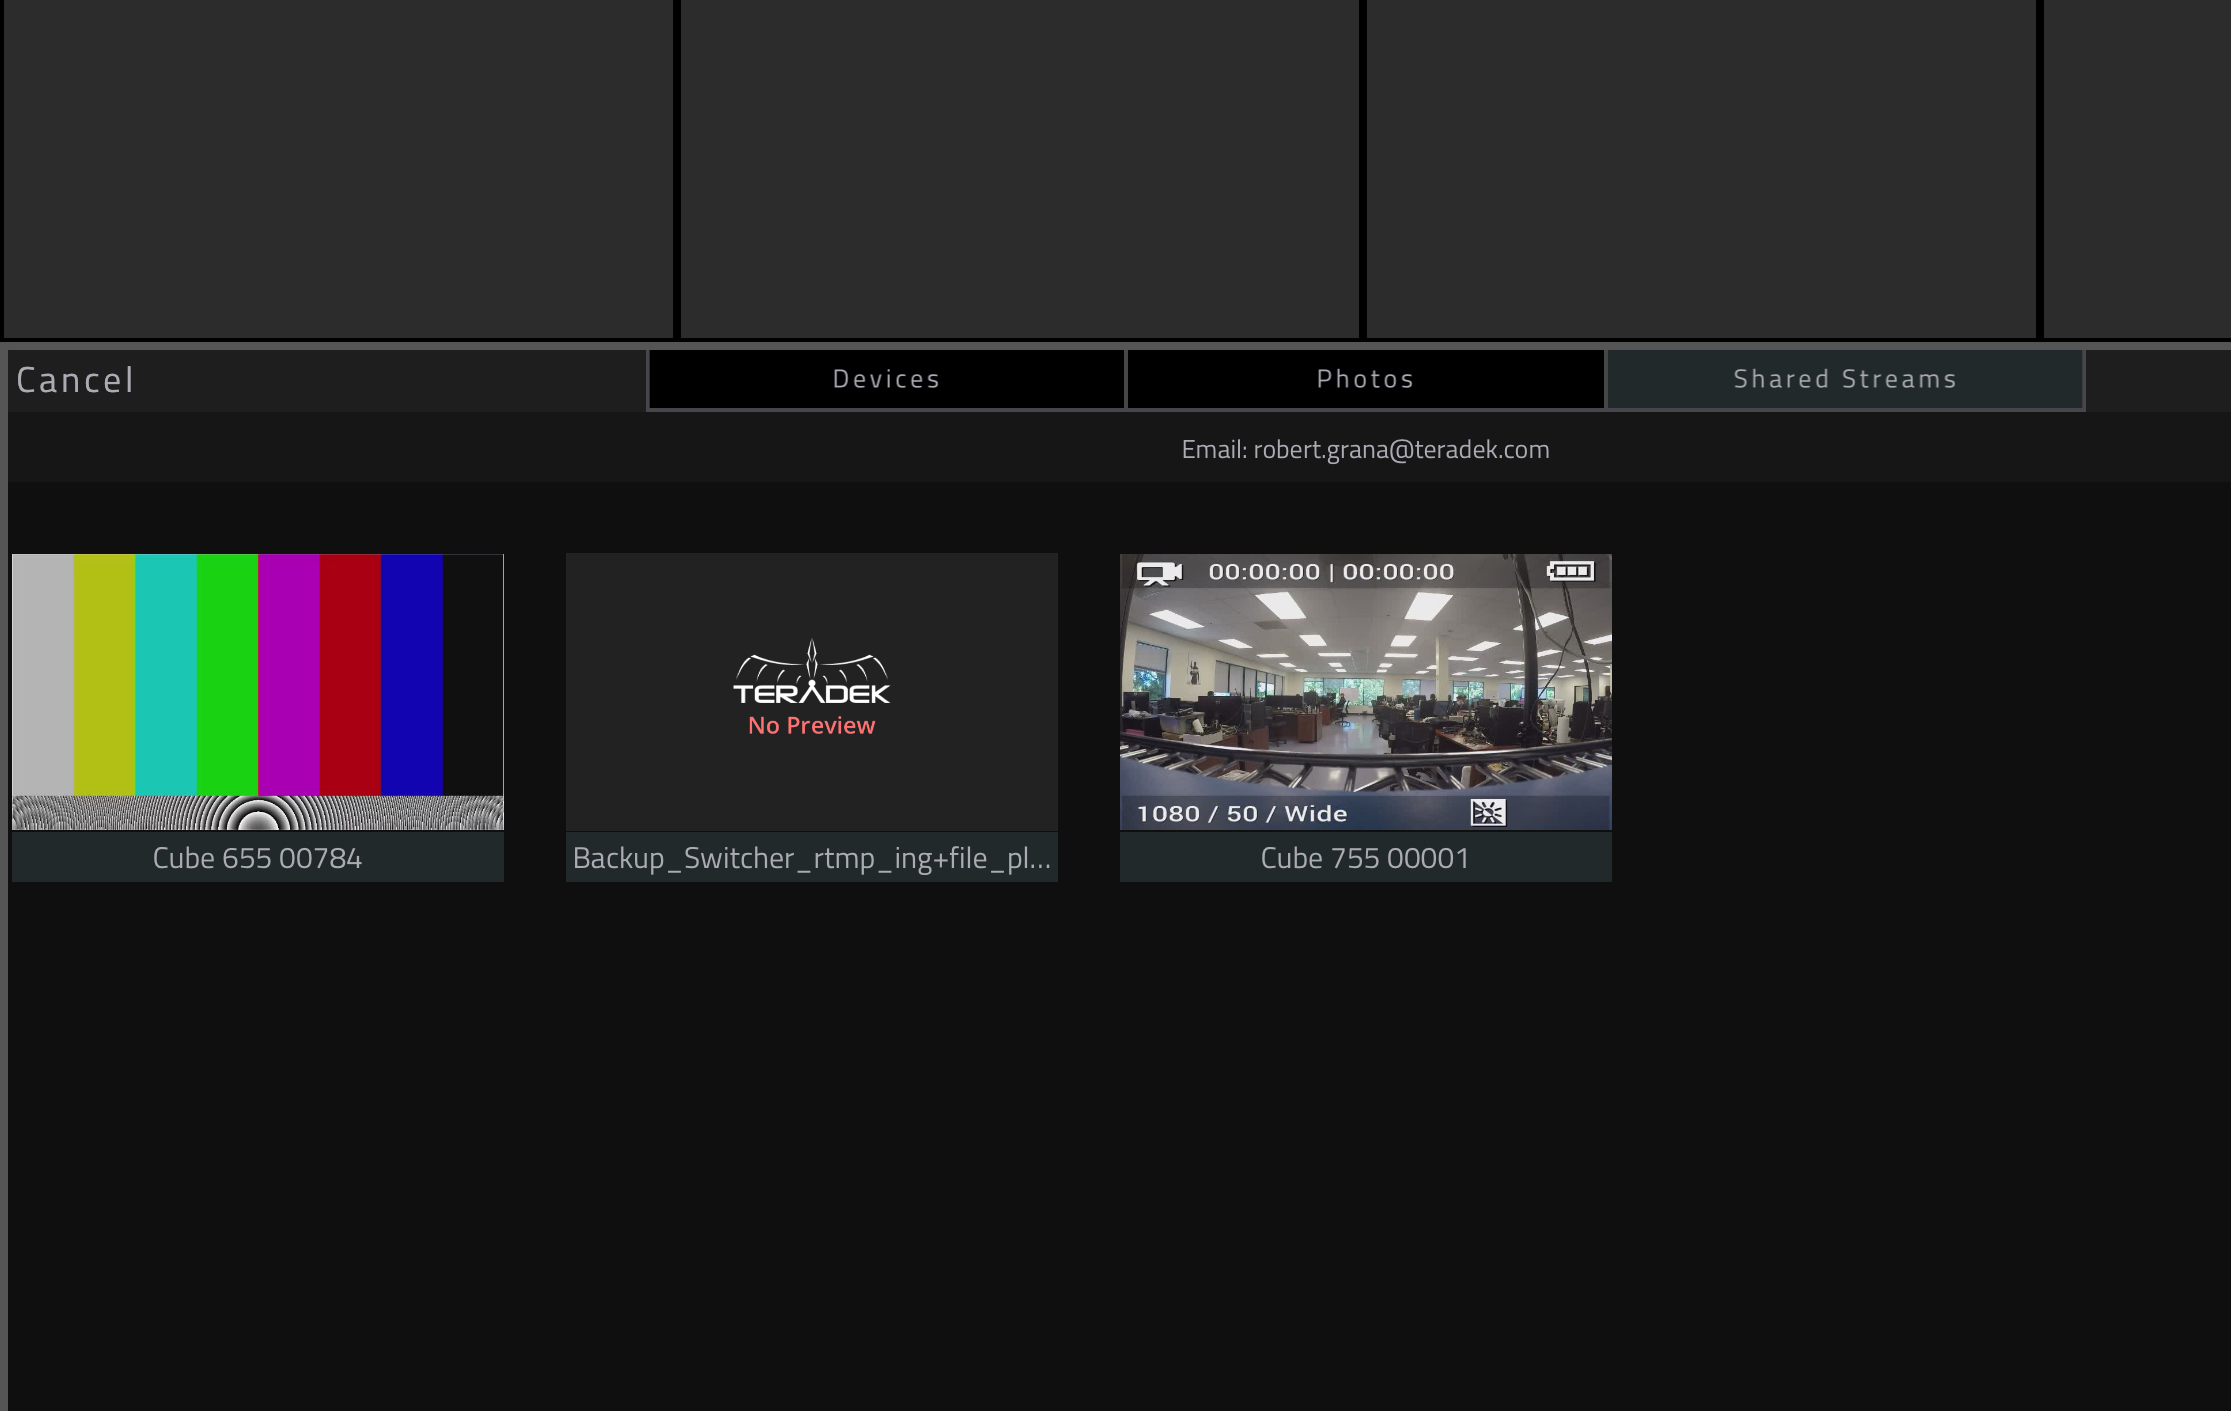Open the Photos tab
2231x1411 pixels.
1365,379
